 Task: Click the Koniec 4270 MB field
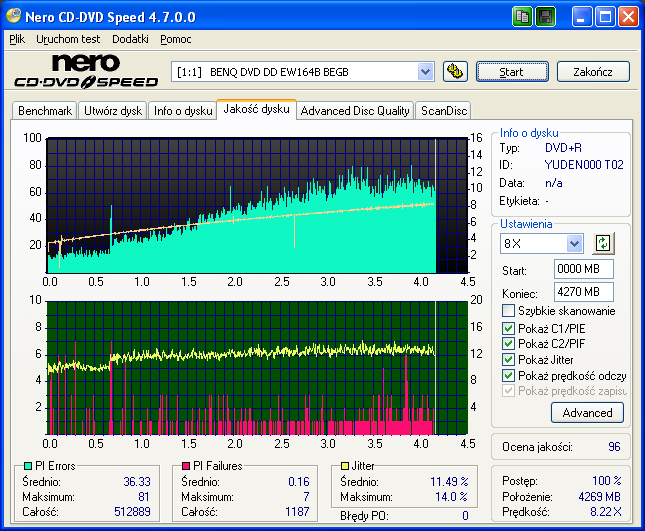click(x=584, y=292)
